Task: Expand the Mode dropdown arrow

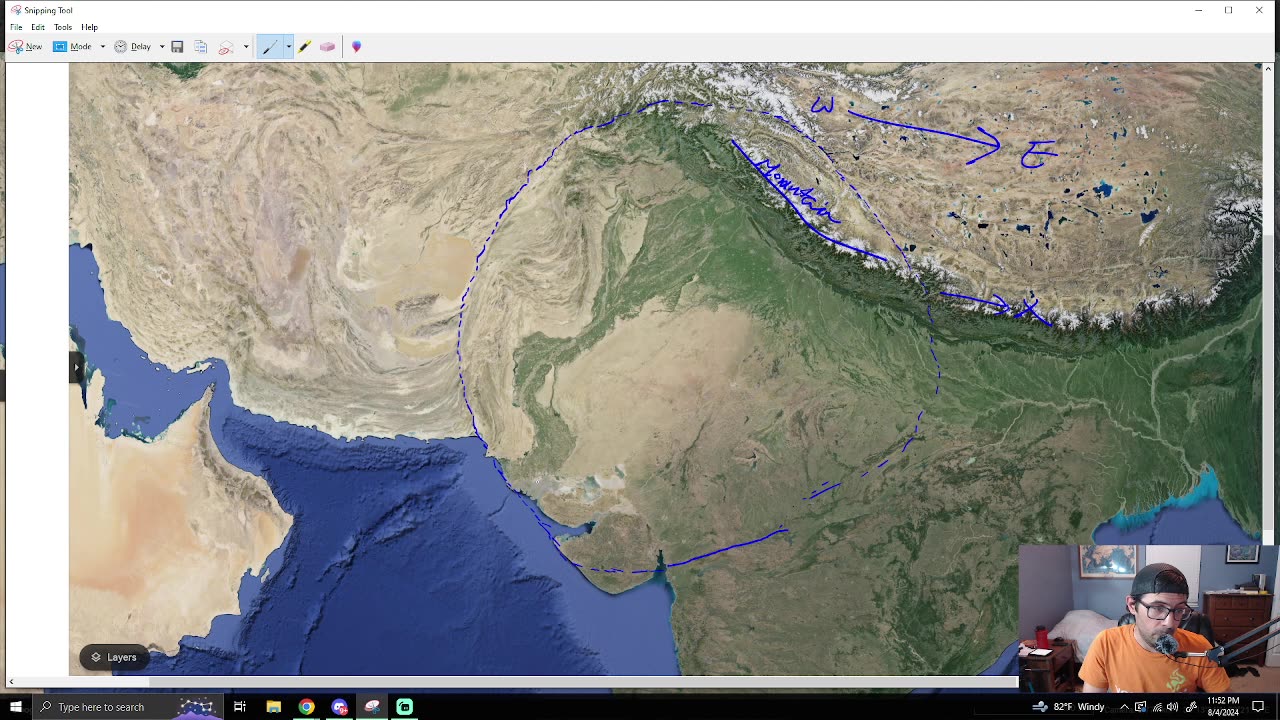Action: click(102, 47)
